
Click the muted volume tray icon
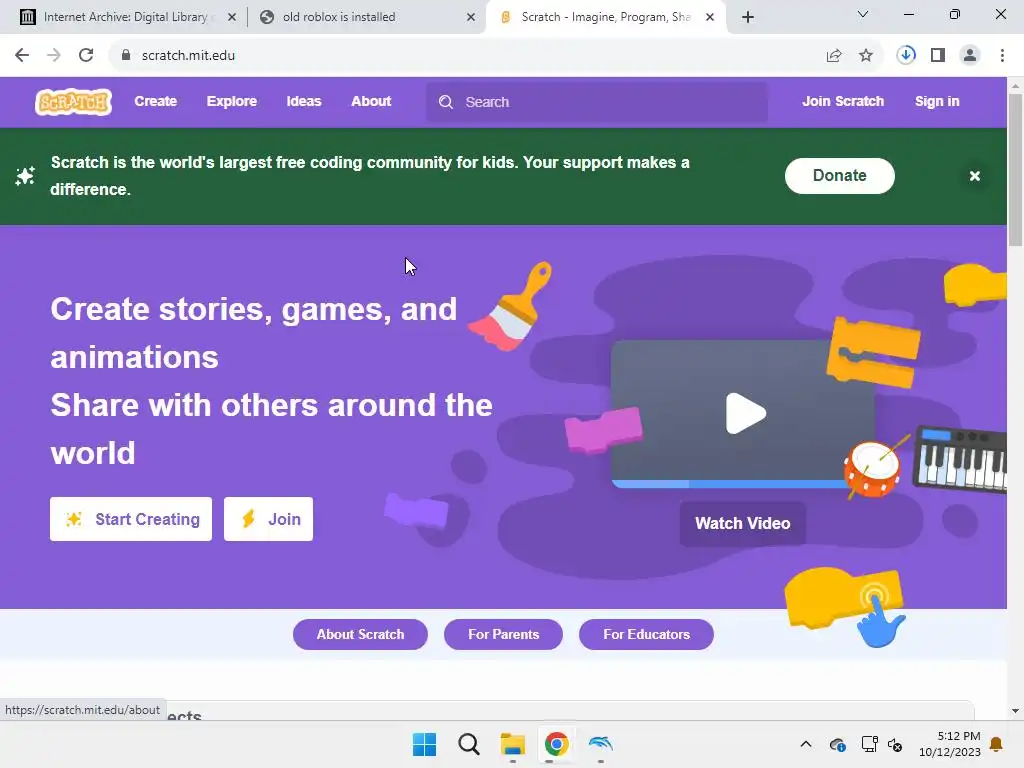coord(895,744)
